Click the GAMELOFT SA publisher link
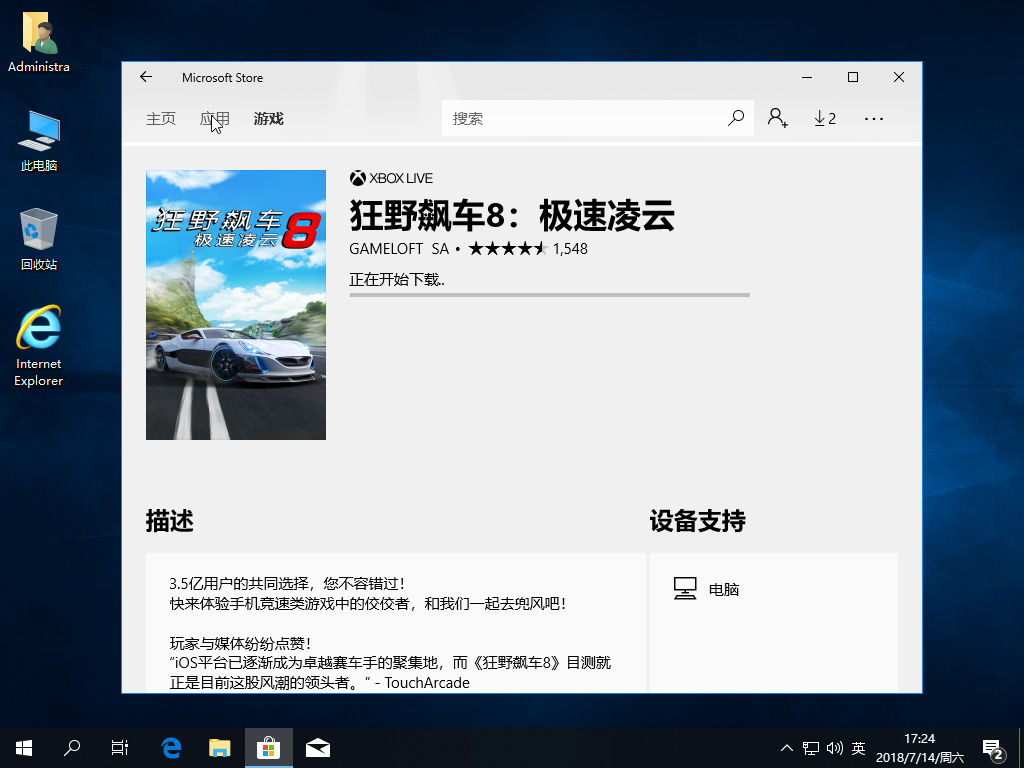Viewport: 1024px width, 768px height. pyautogui.click(x=399, y=249)
